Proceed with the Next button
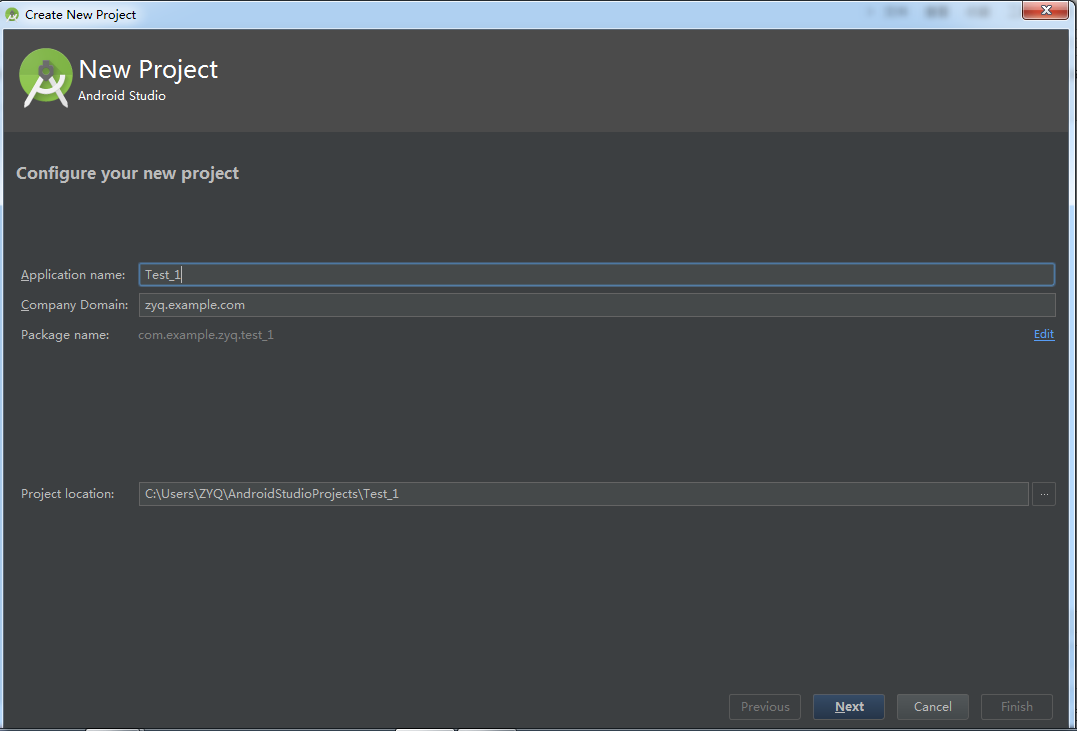Image resolution: width=1077 pixels, height=731 pixels. (849, 707)
